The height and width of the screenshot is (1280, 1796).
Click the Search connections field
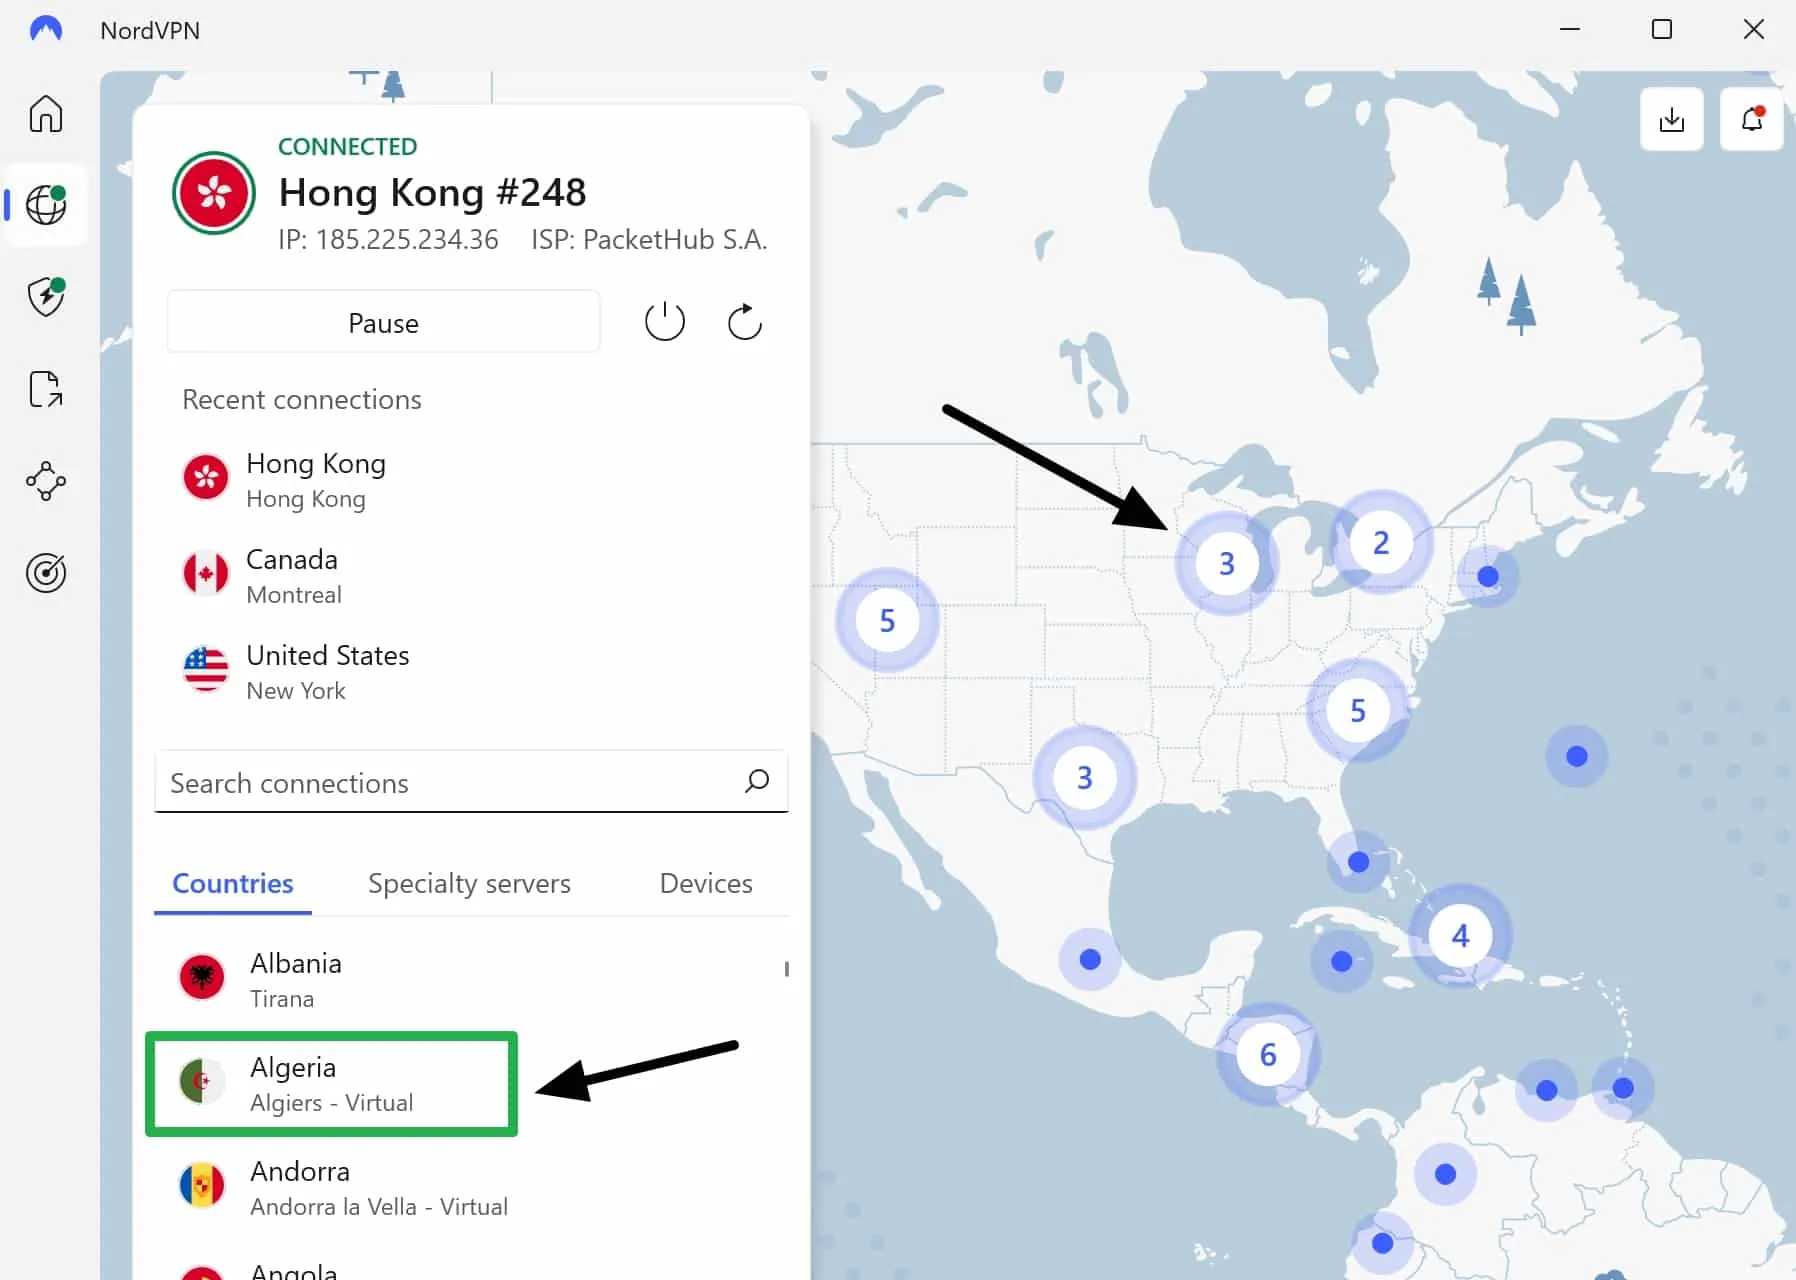tap(450, 783)
